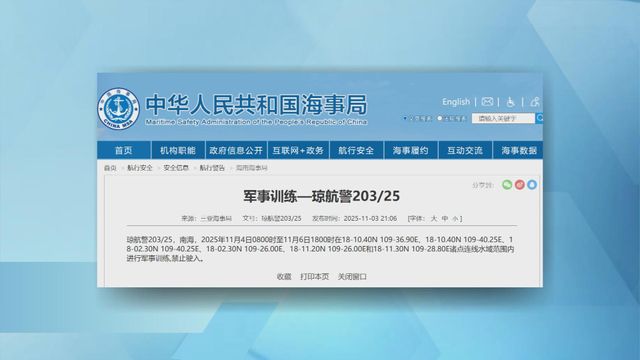The height and width of the screenshot is (360, 640).
Task: Click the blue search magnifier button
Action: (x=539, y=118)
